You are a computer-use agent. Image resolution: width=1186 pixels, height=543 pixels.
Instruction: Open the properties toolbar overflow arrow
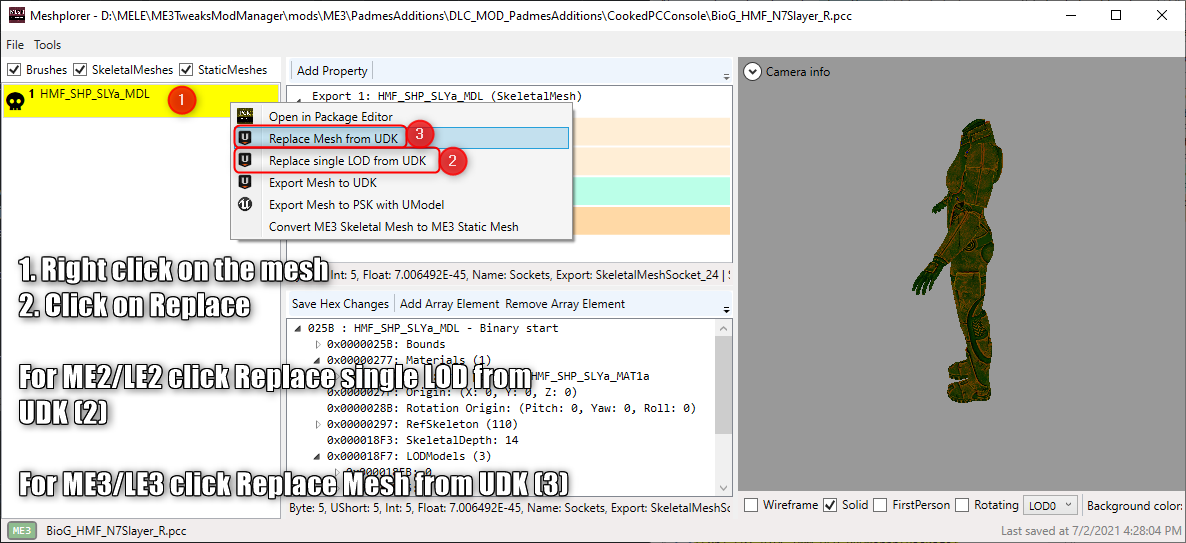pyautogui.click(x=726, y=76)
